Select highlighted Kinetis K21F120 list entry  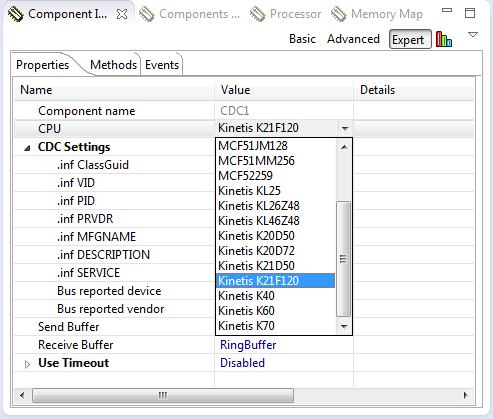pos(276,281)
